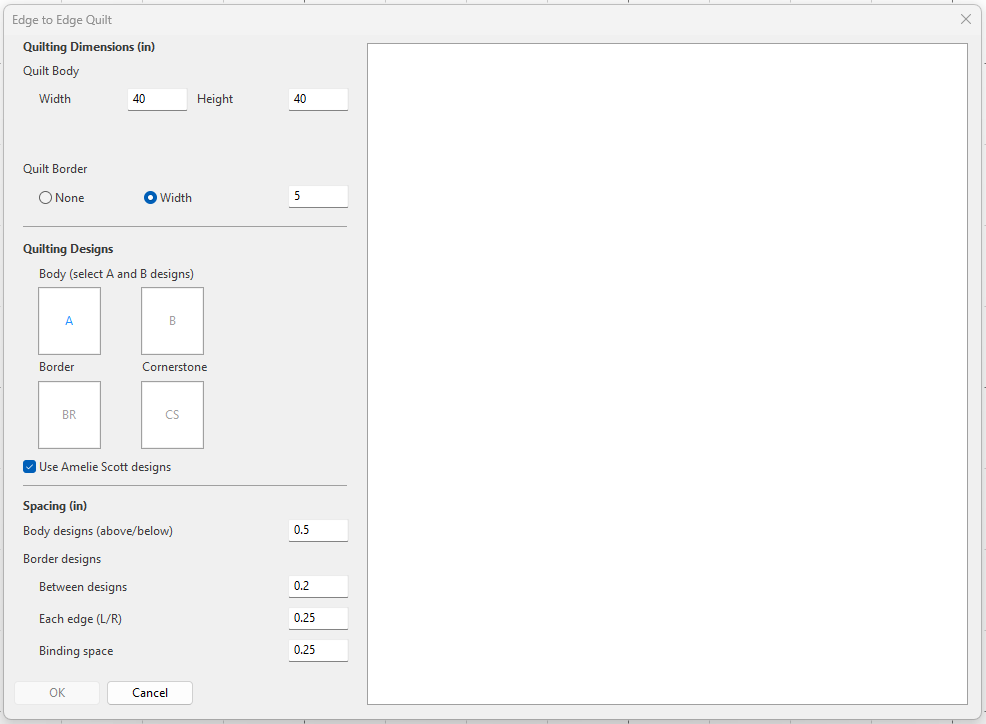Image resolution: width=986 pixels, height=724 pixels.
Task: Click the Use Amelie Scott designs label
Action: pos(105,467)
